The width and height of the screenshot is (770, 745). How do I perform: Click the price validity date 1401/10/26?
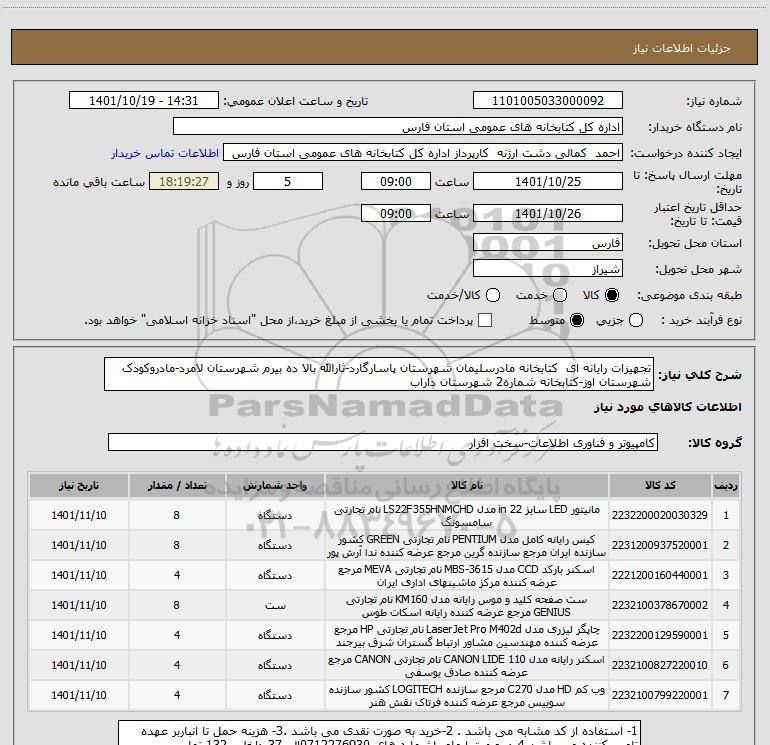548,213
